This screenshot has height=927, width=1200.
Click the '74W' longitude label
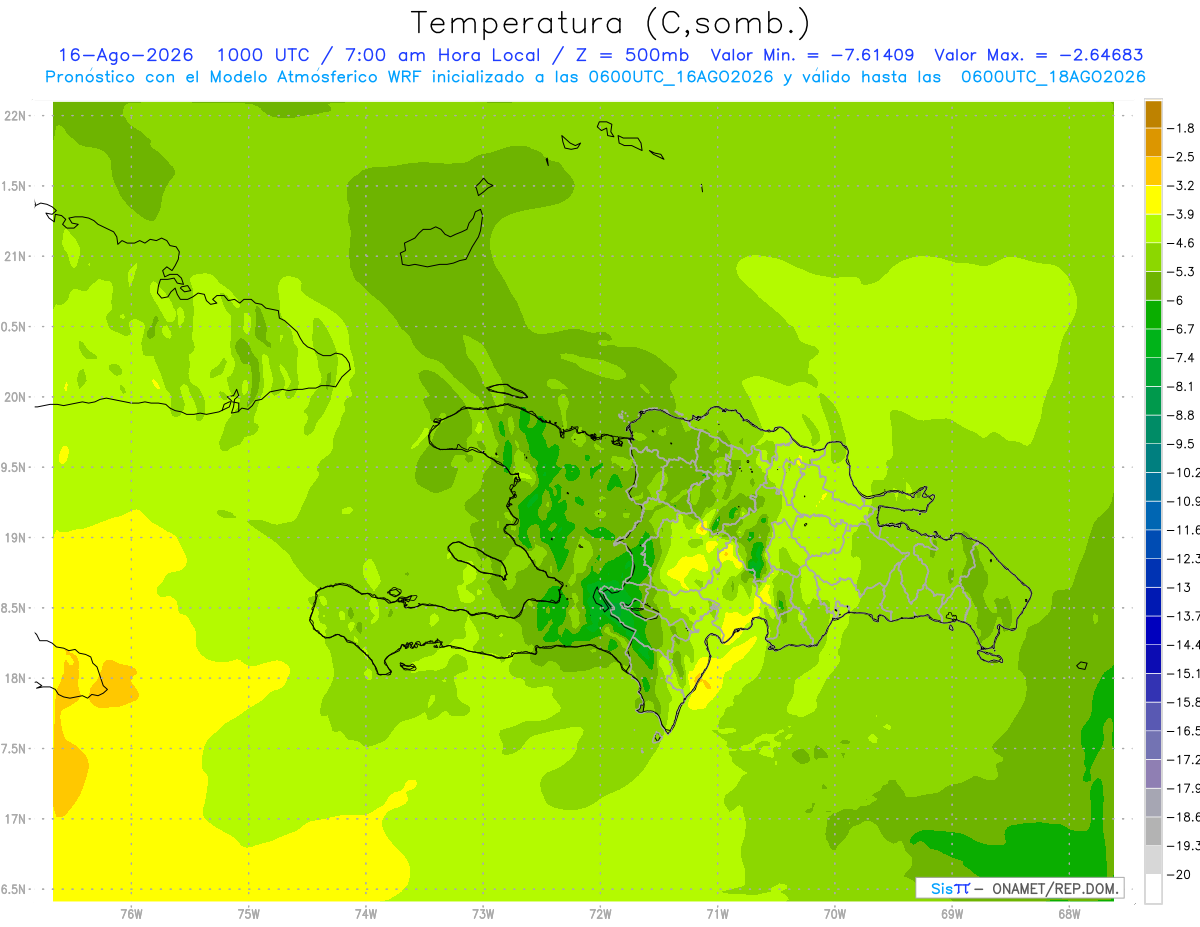click(x=366, y=914)
